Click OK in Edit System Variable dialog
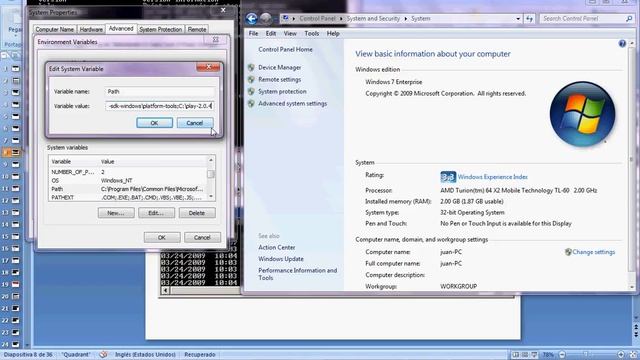The image size is (640, 360). coord(154,123)
